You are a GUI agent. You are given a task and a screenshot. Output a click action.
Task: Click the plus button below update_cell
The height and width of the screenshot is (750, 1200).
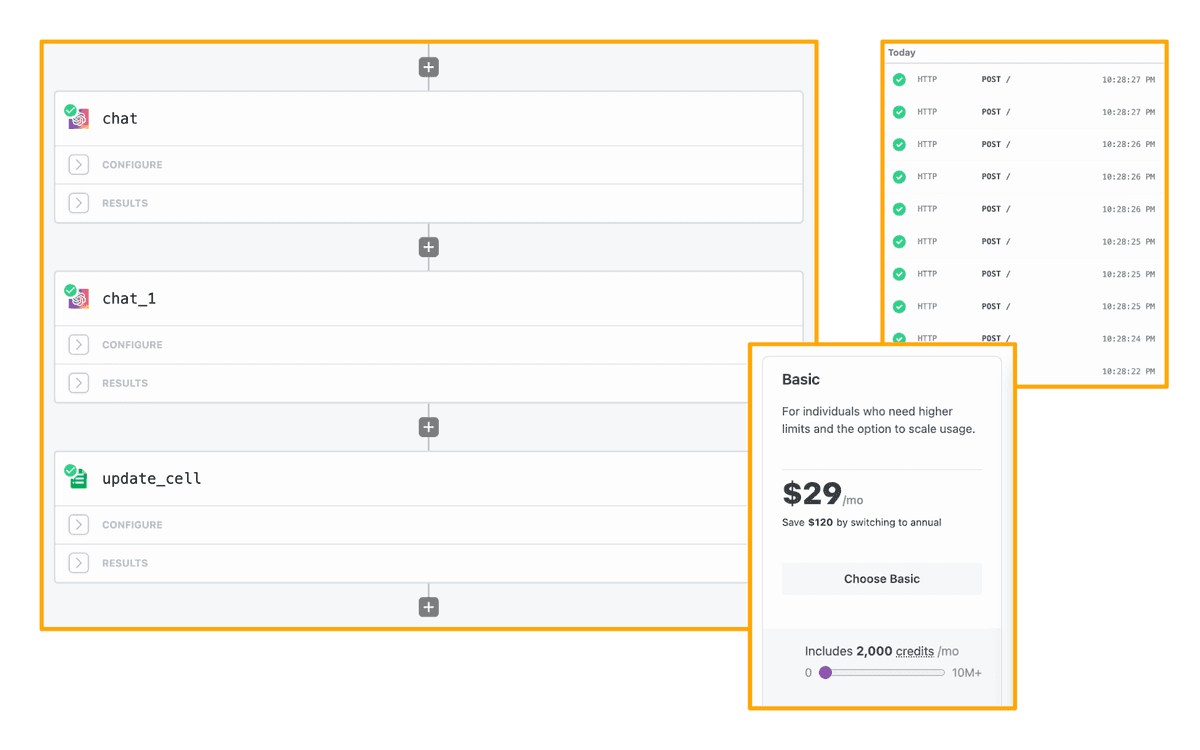(428, 607)
